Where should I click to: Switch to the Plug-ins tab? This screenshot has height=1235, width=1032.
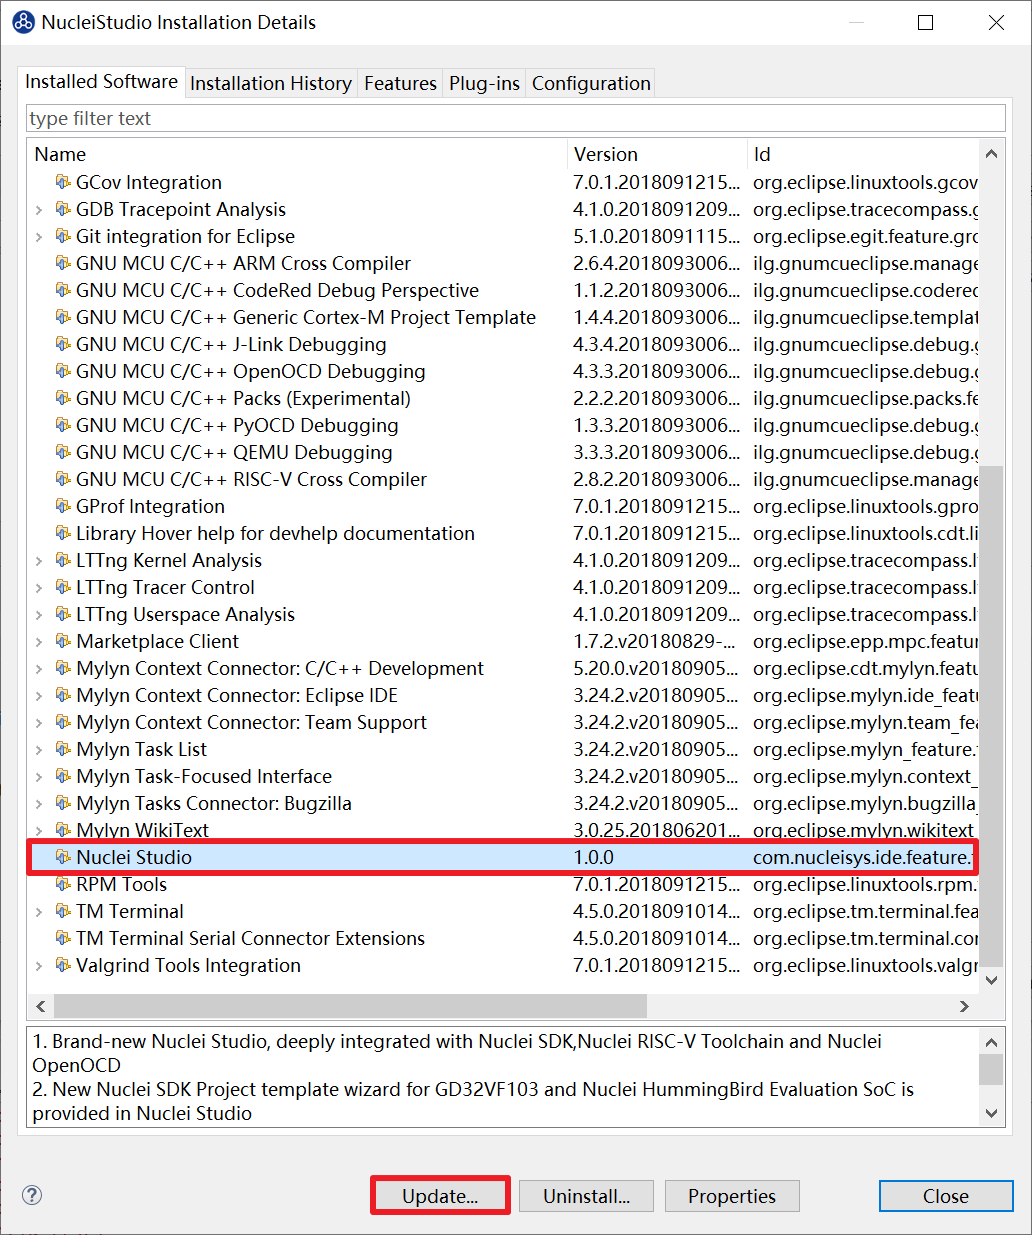tap(484, 83)
